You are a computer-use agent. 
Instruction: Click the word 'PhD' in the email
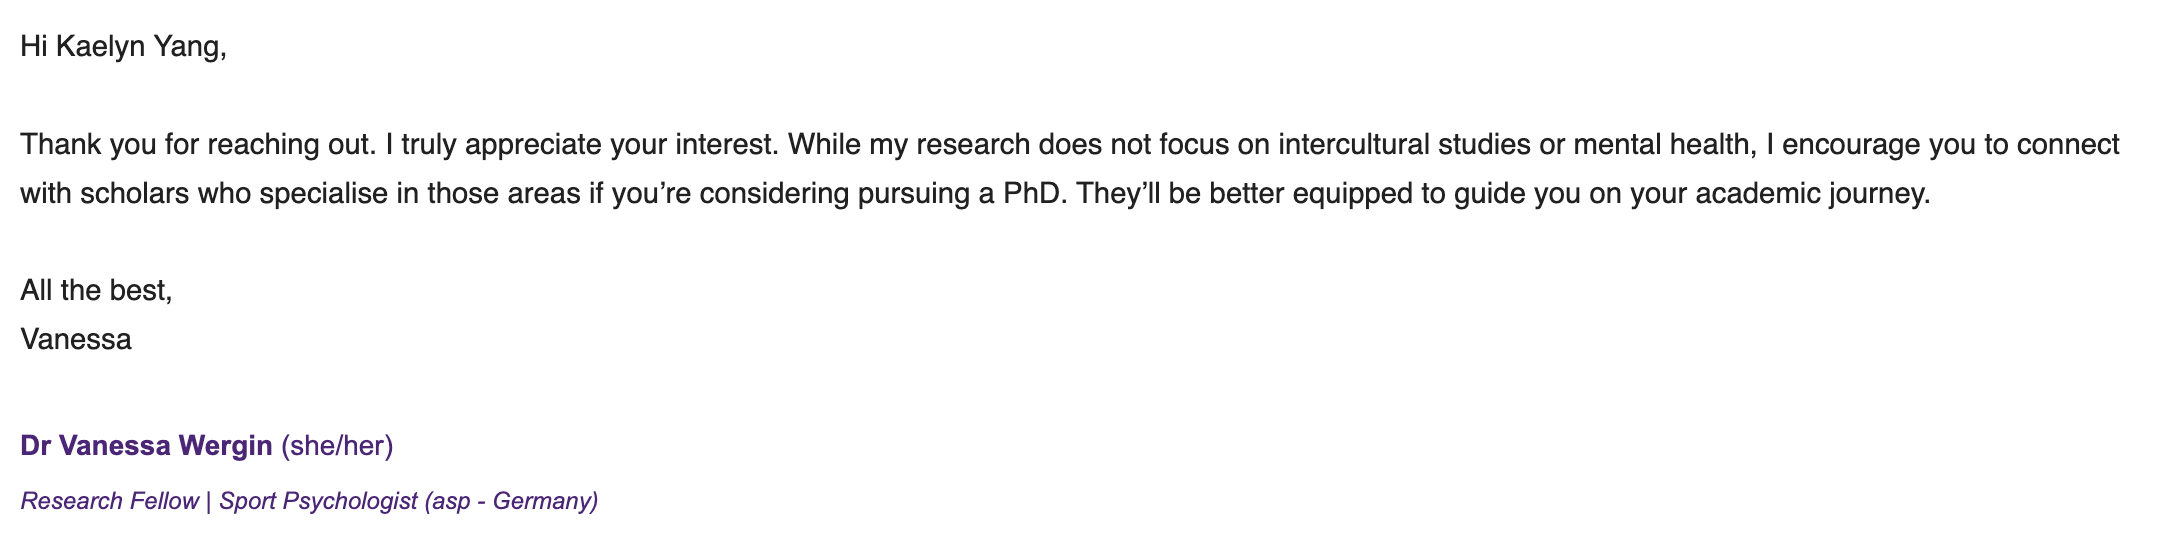click(1035, 193)
